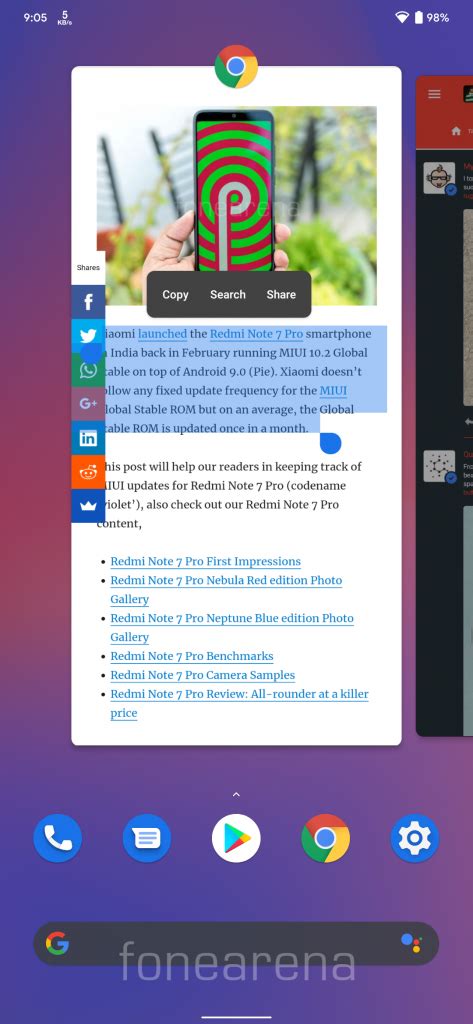Expand the app drawer with the up chevron
473x1024 pixels.
[x=236, y=794]
